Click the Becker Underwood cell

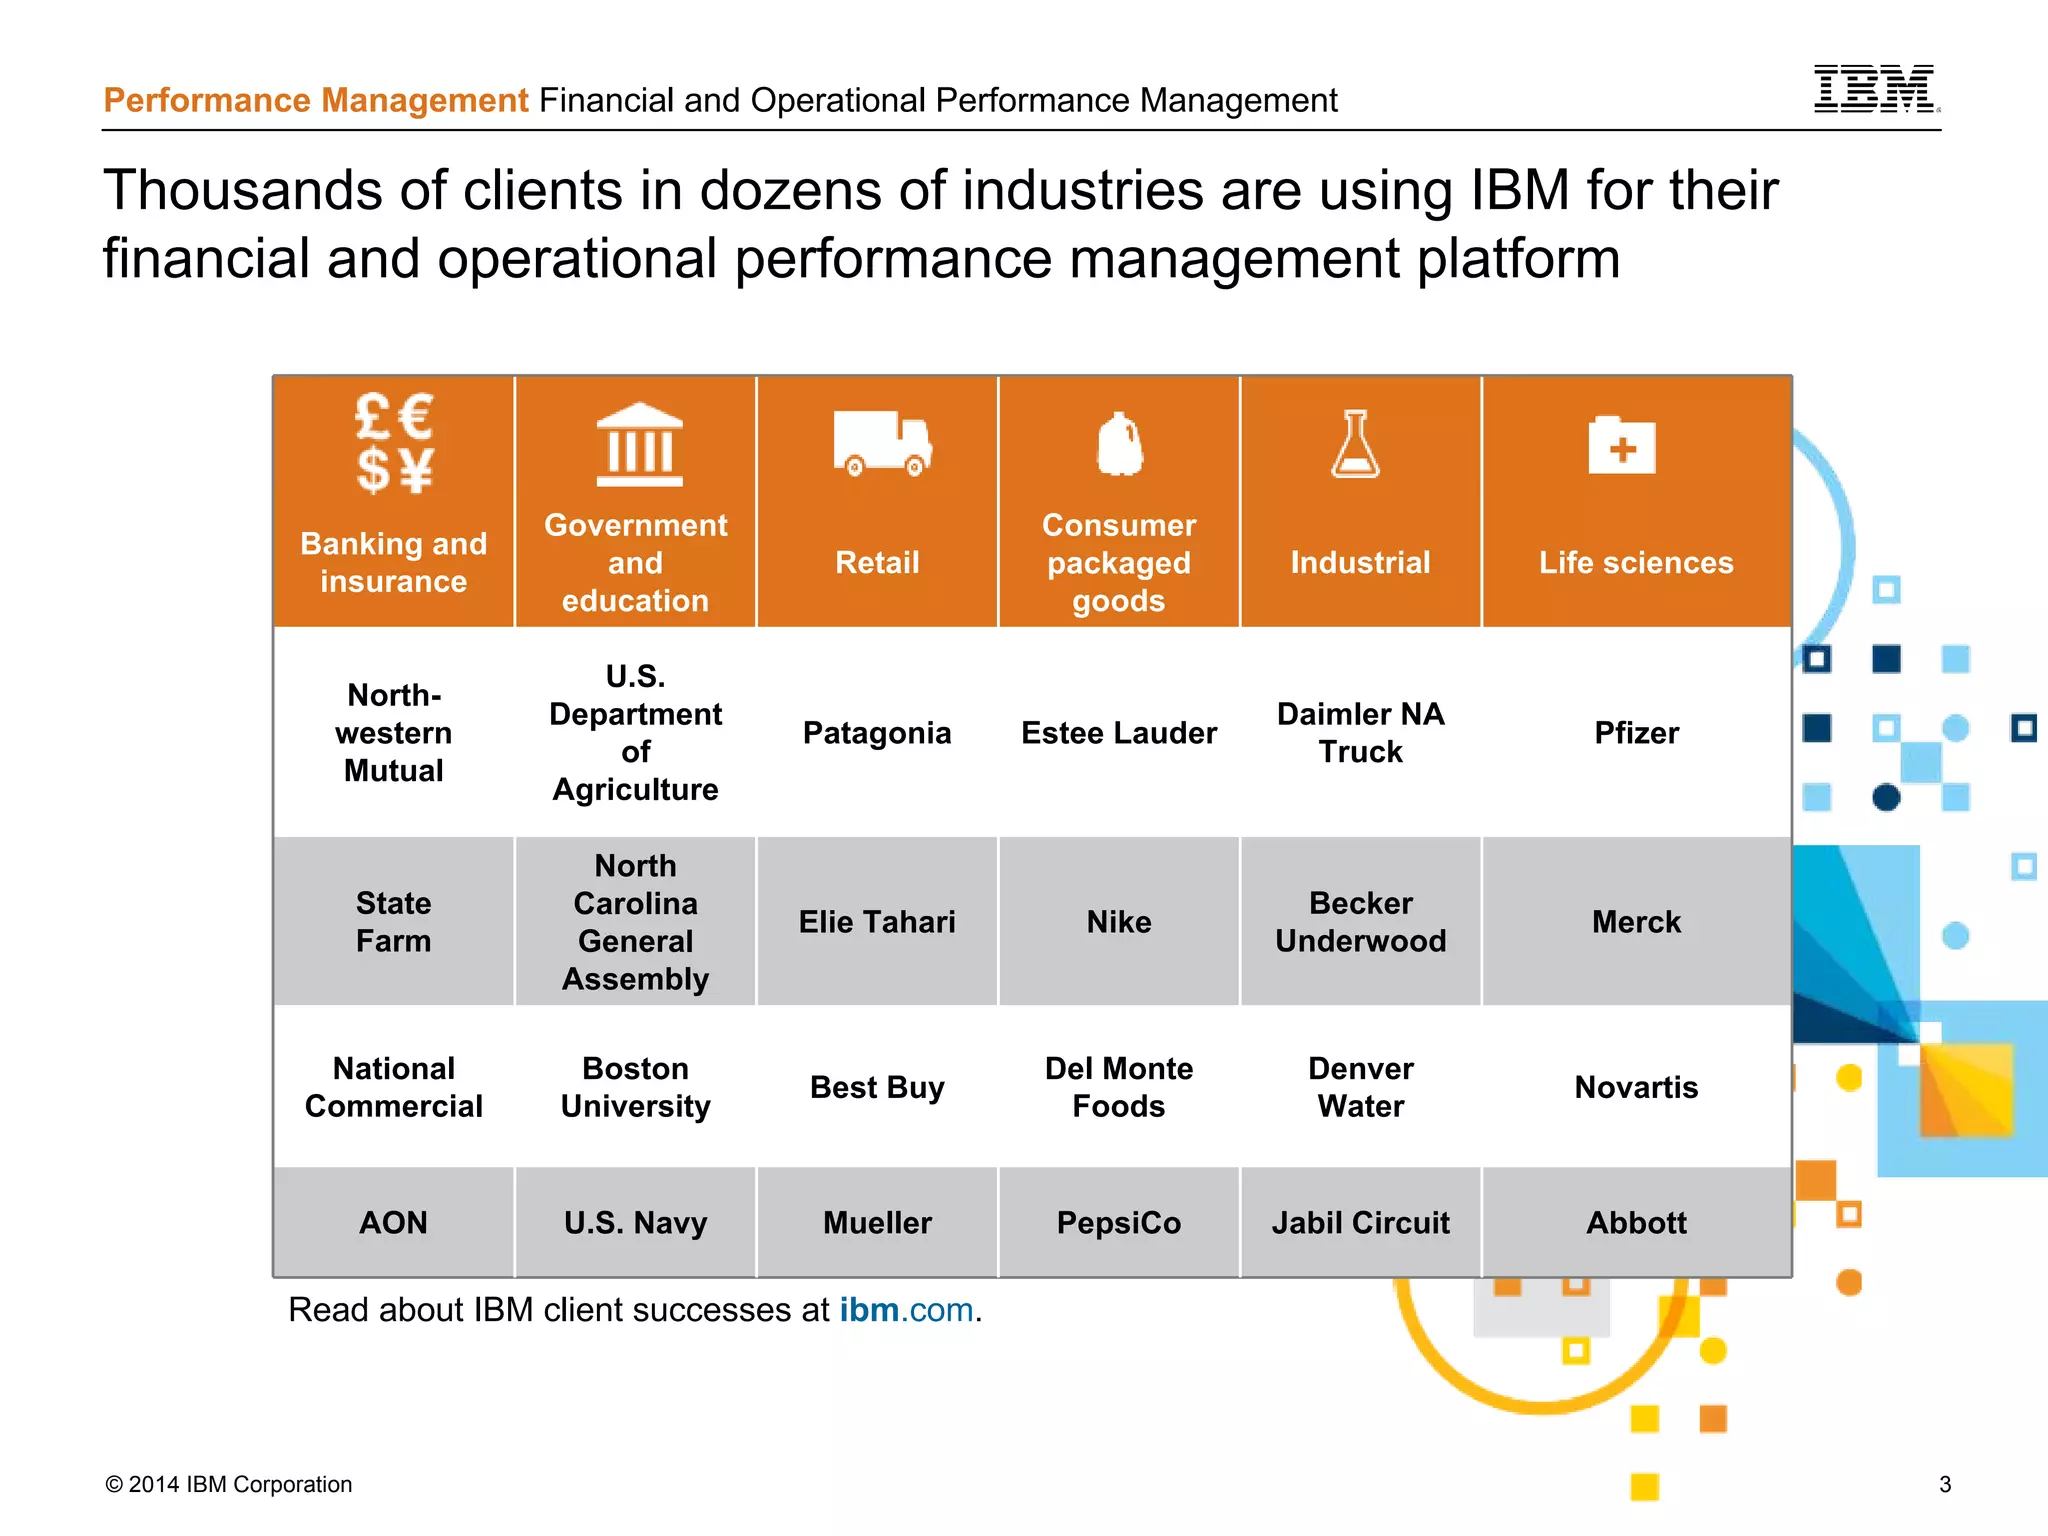coord(1360,921)
